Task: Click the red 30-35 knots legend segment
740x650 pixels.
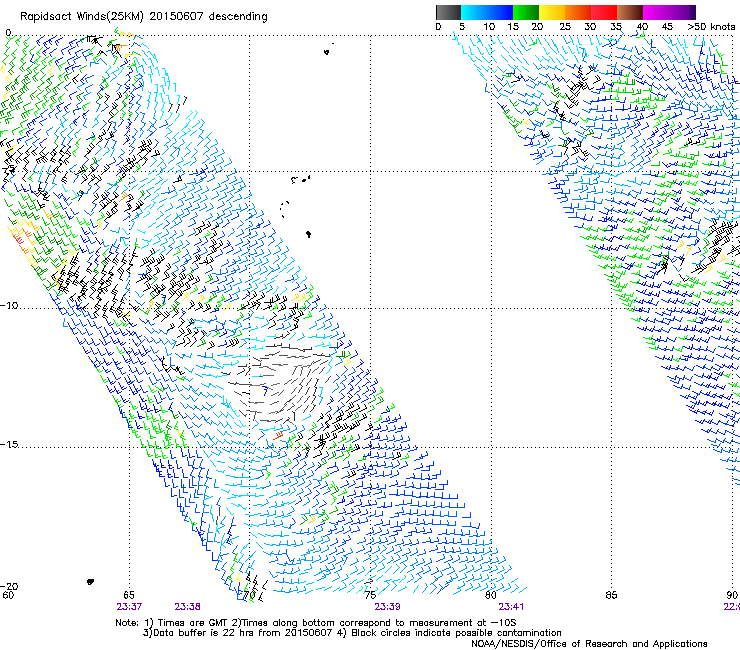Action: [x=604, y=12]
